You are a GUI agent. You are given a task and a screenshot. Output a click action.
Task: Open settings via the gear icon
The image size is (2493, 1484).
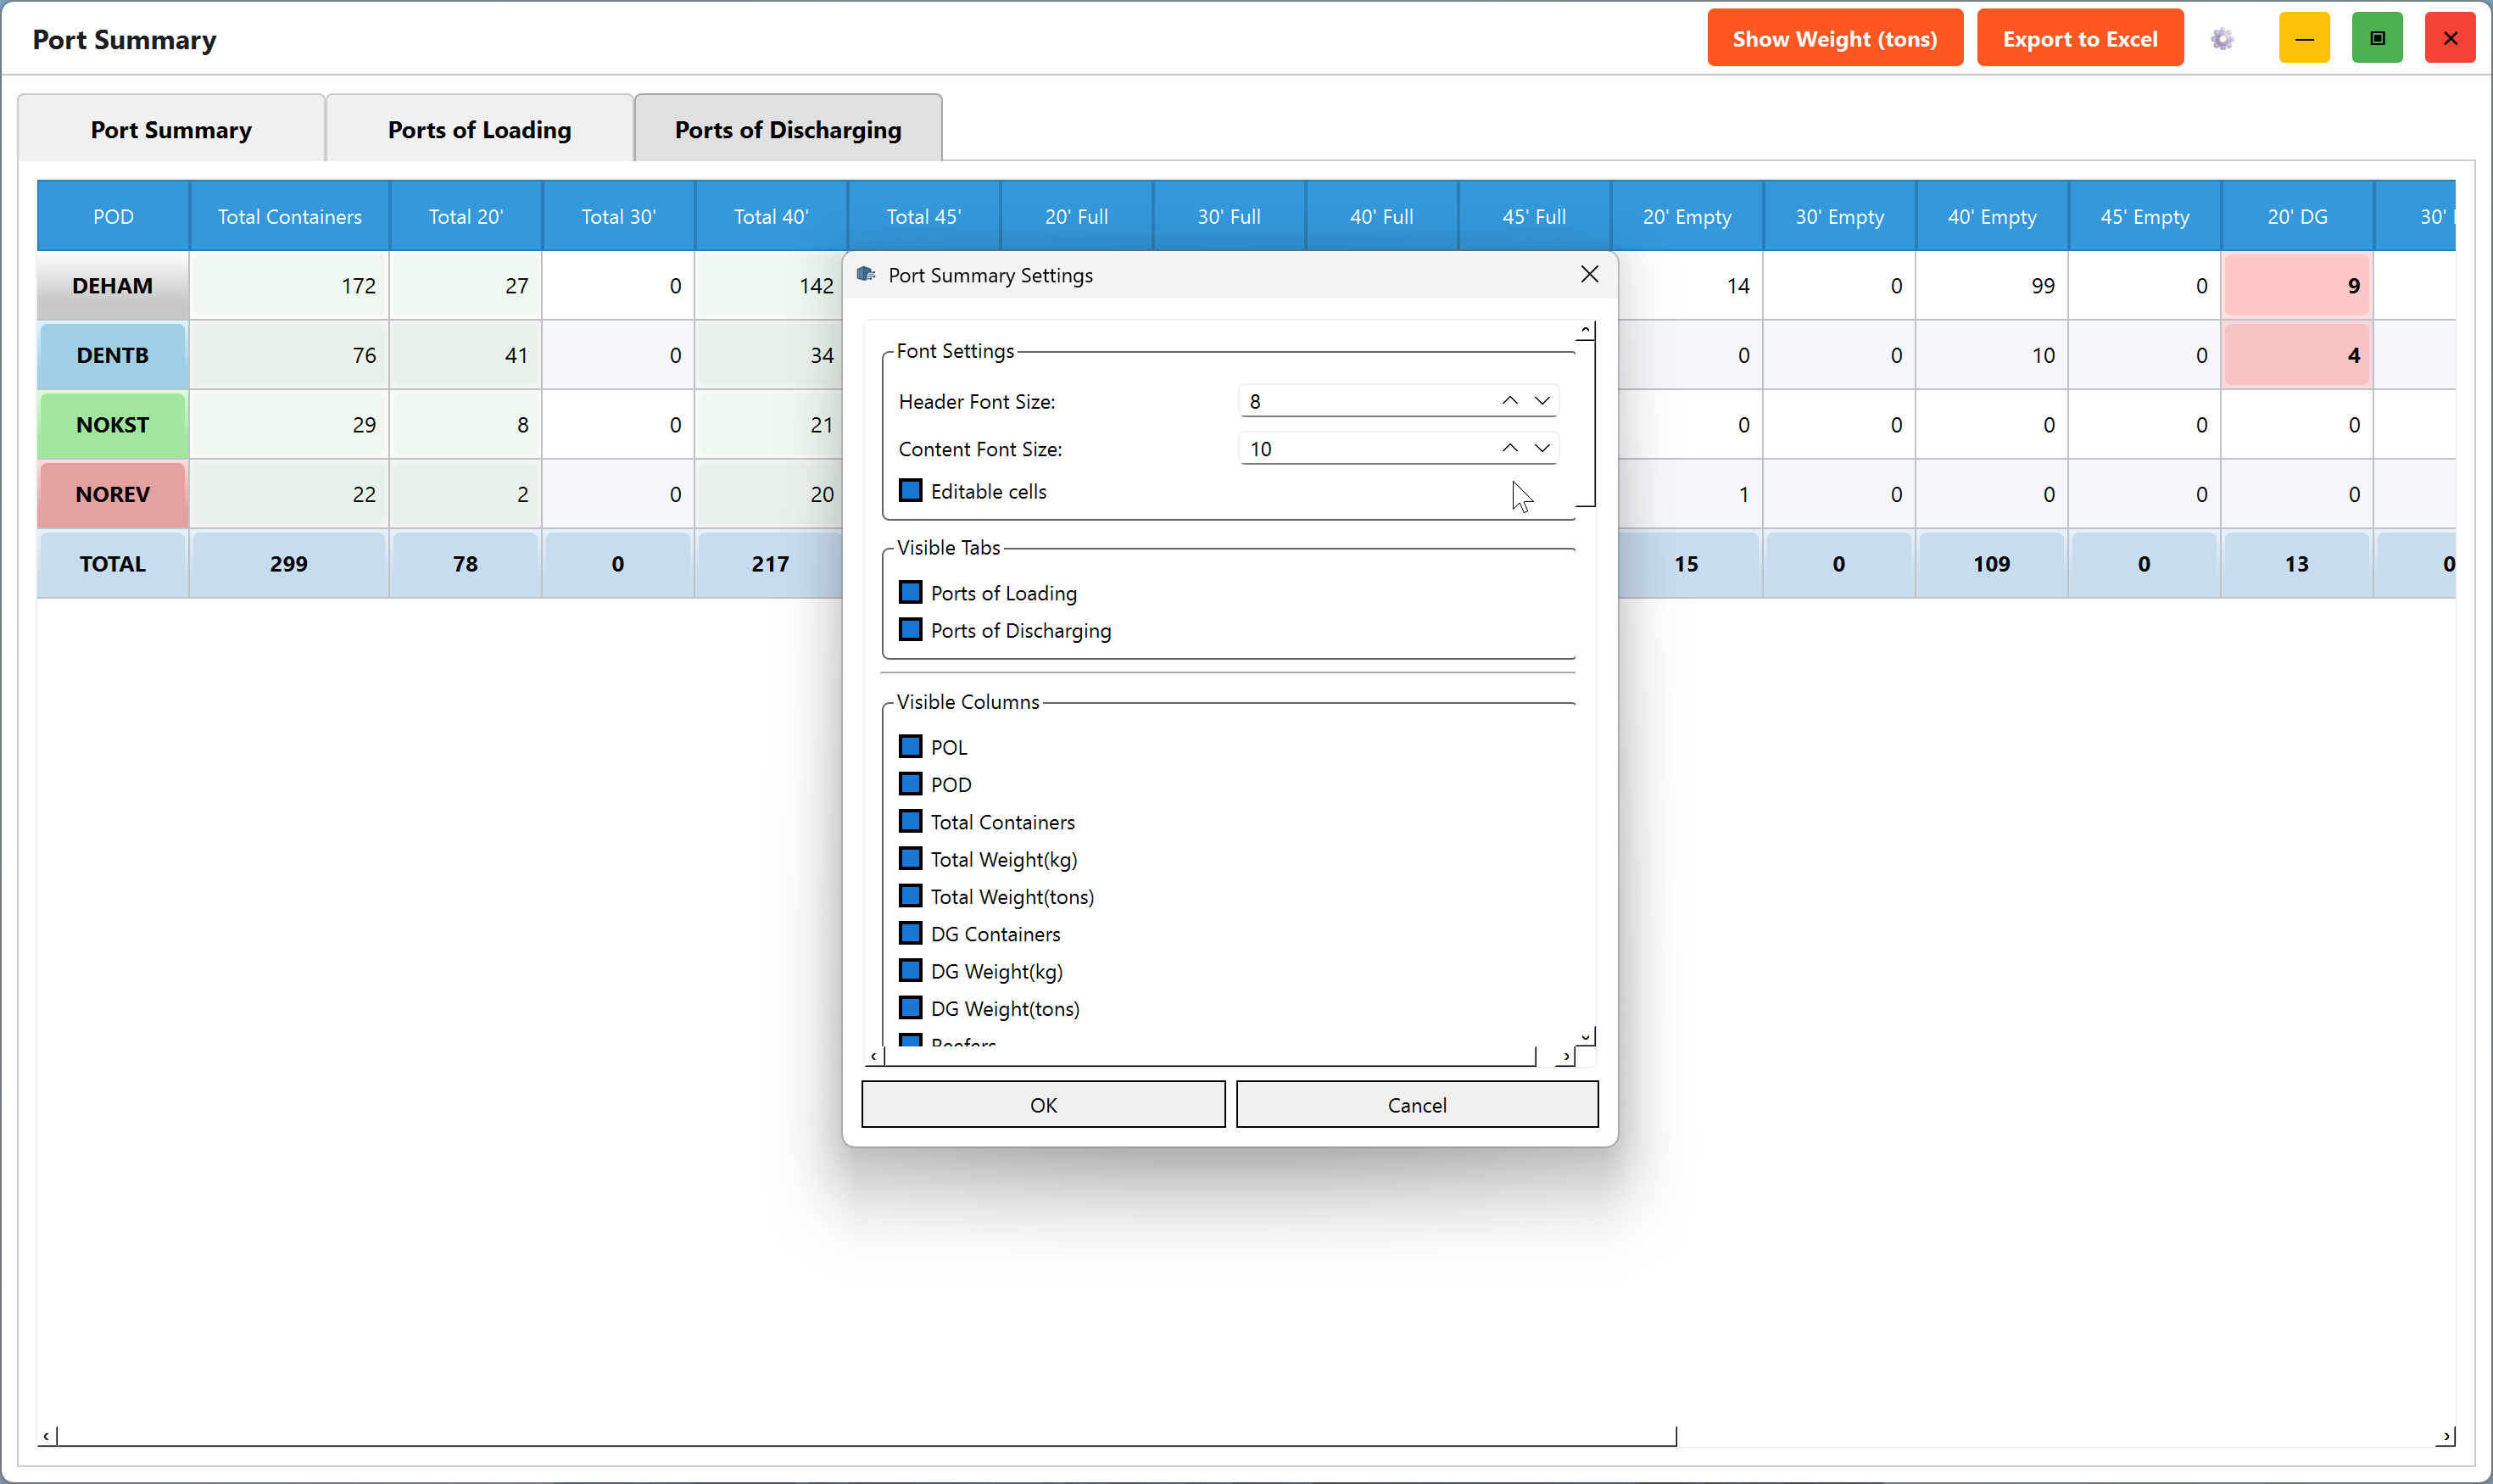pyautogui.click(x=2221, y=39)
